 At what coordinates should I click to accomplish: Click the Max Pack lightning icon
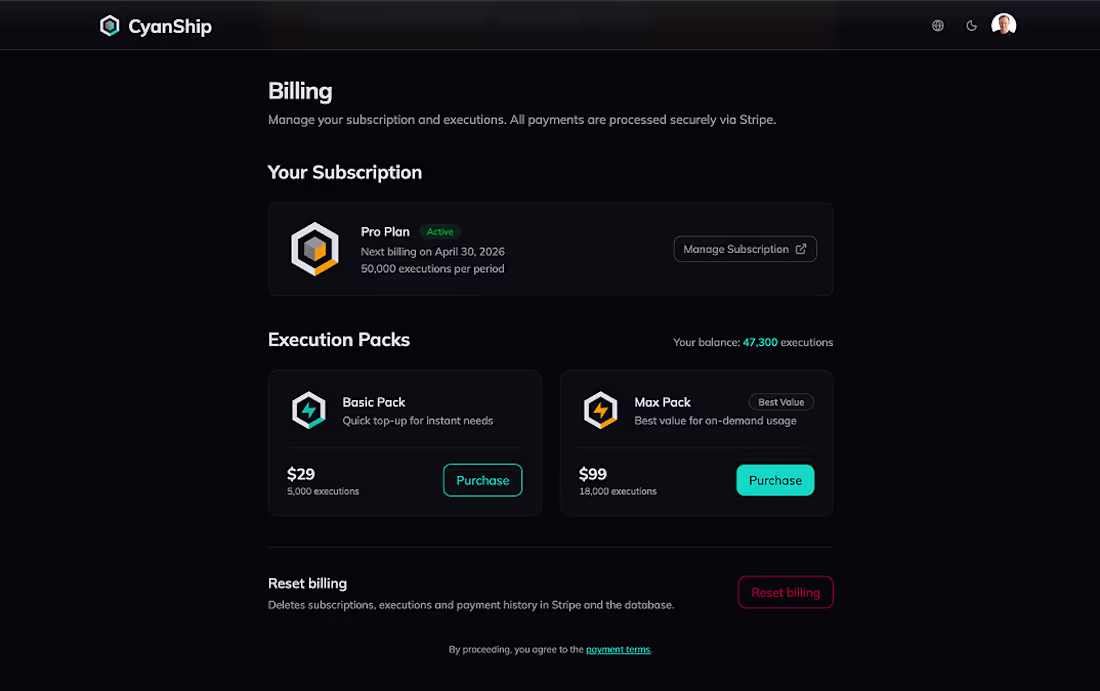coord(601,410)
